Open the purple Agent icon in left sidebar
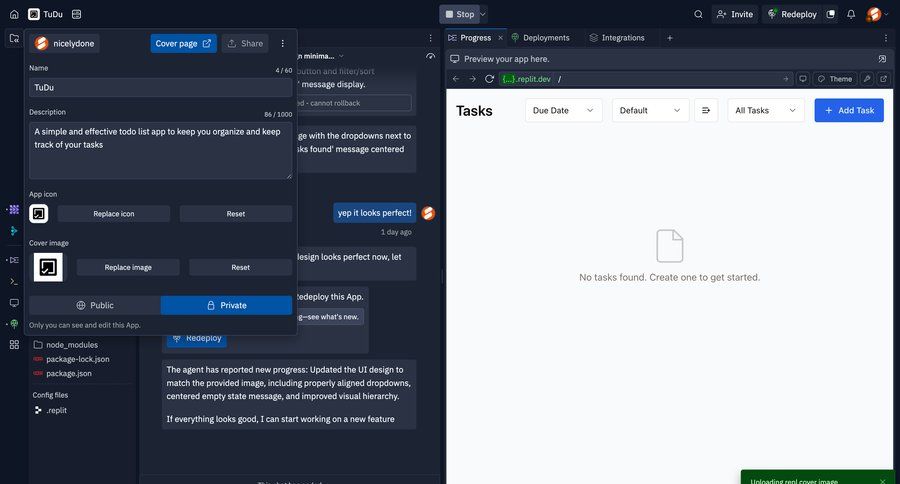Screen dimensions: 900x484 pos(14,210)
